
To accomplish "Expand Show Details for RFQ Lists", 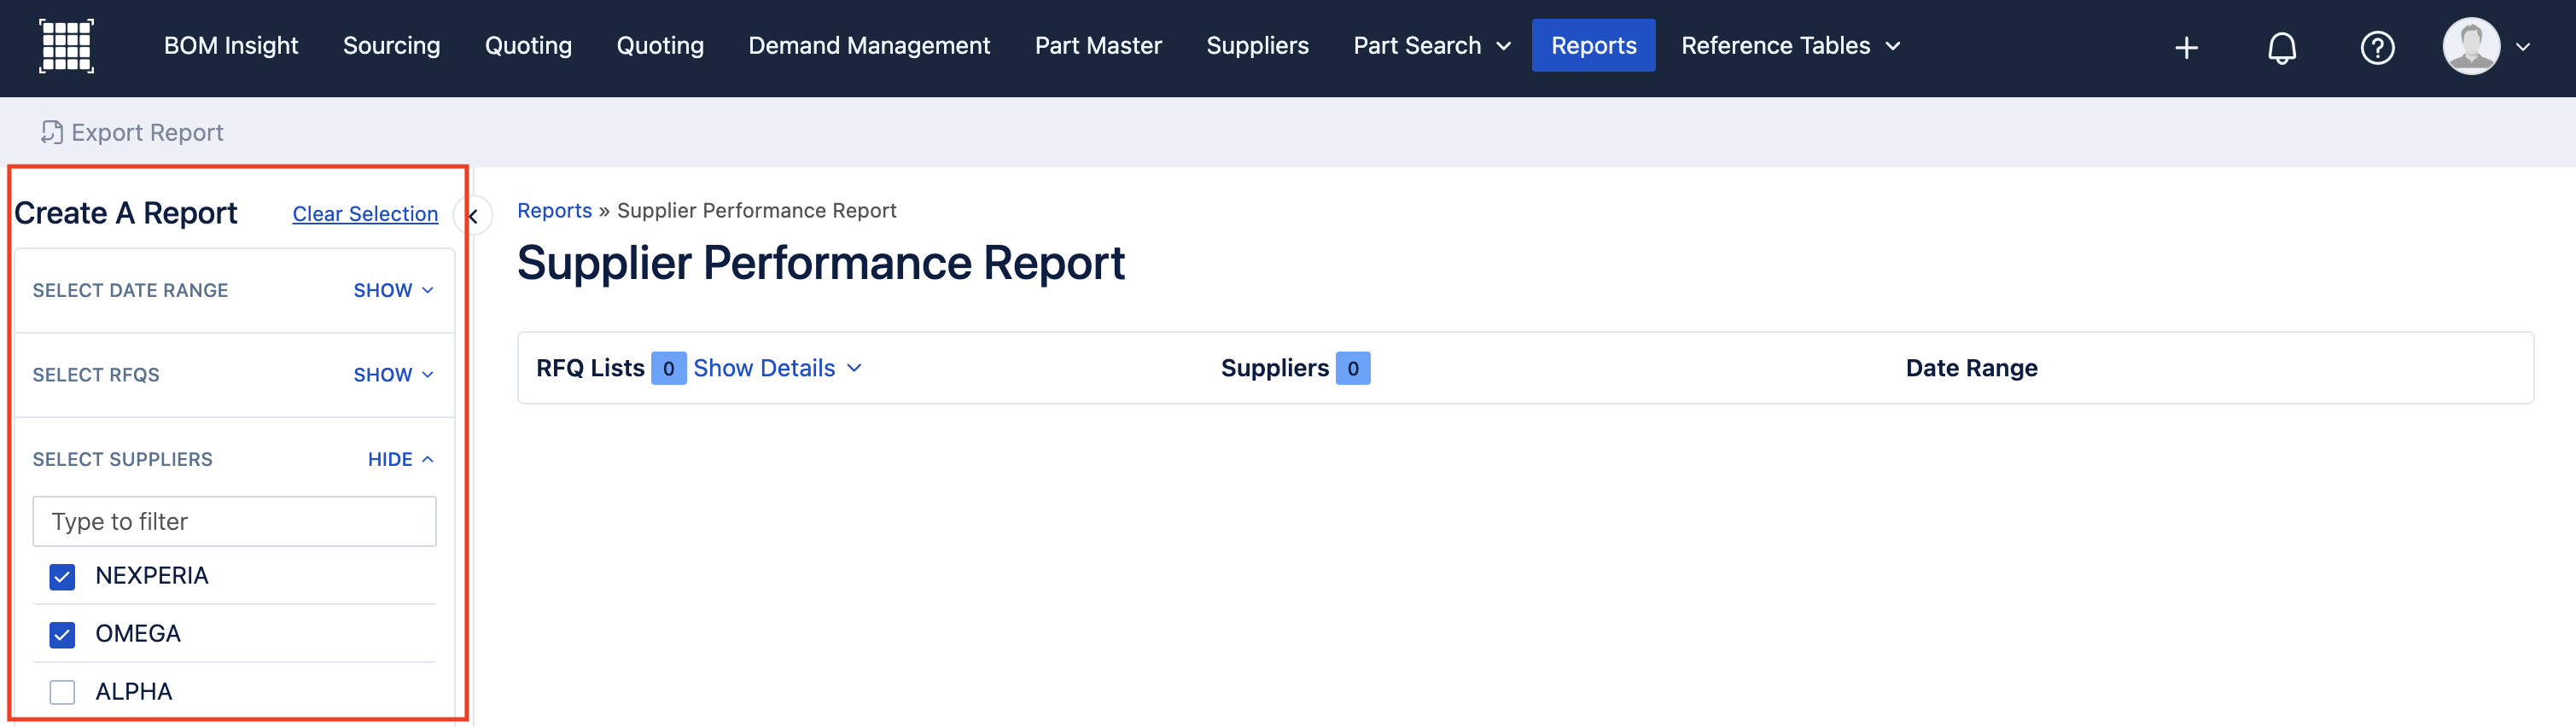I will tap(777, 368).
